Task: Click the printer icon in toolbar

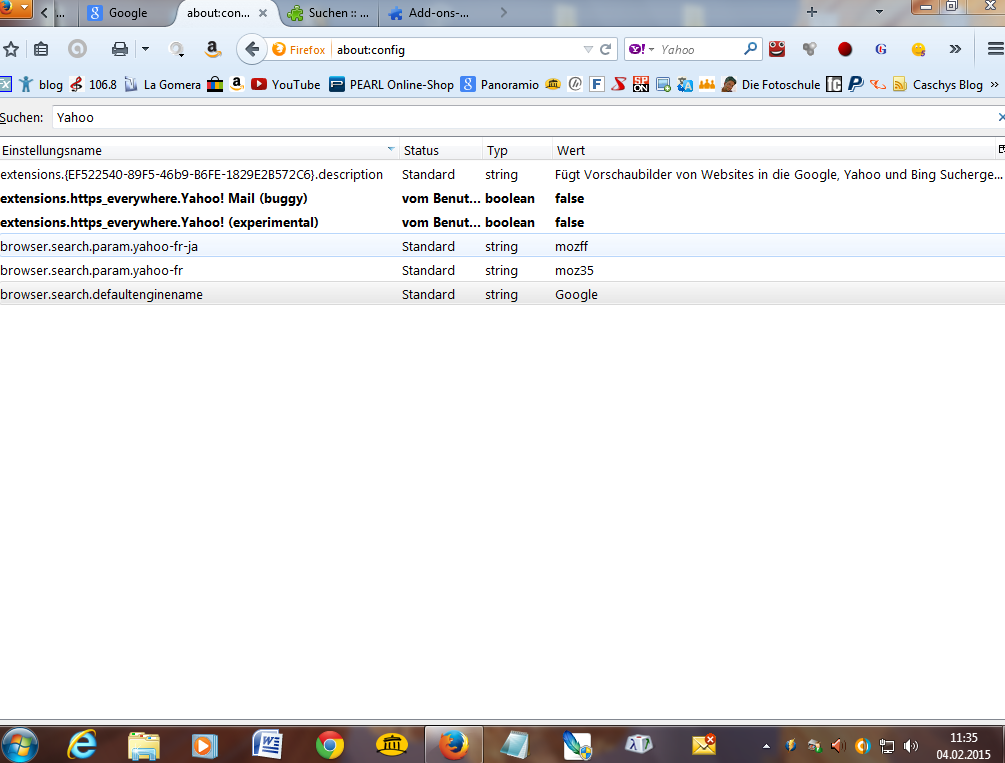Action: [x=119, y=49]
